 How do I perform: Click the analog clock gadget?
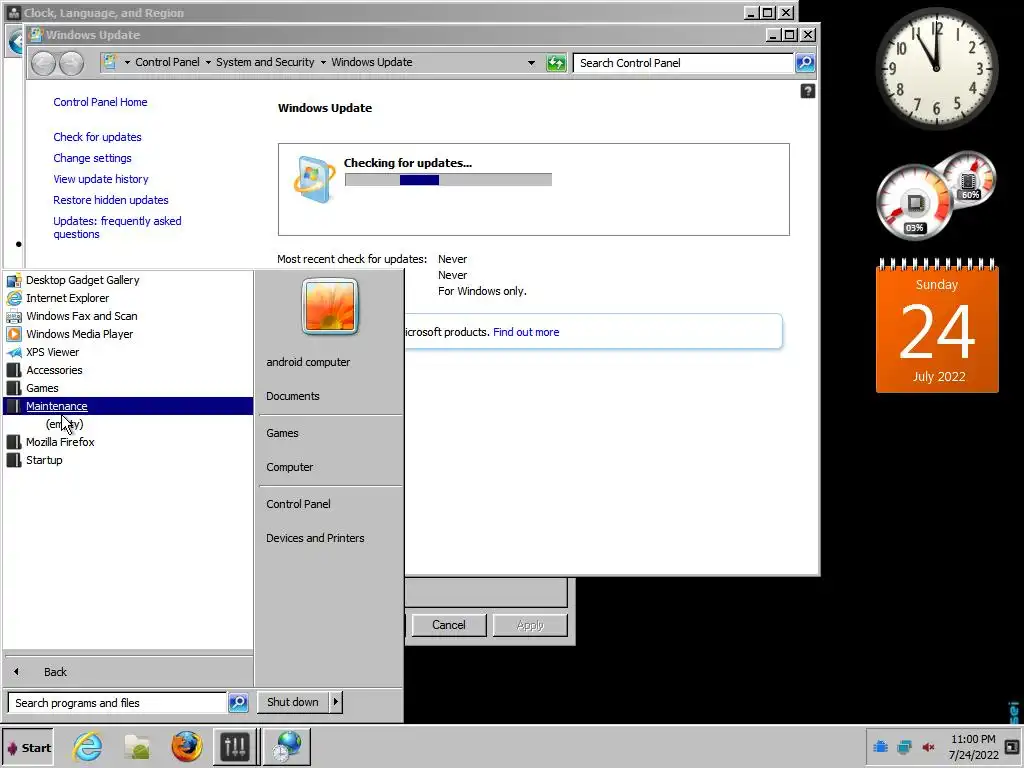(x=936, y=69)
